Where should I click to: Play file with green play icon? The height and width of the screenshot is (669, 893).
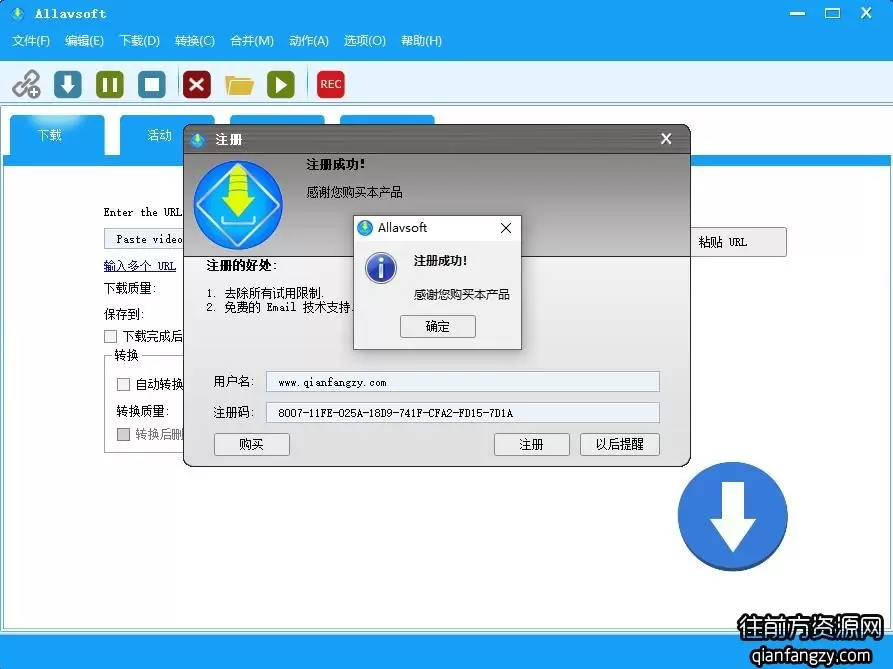coord(281,84)
